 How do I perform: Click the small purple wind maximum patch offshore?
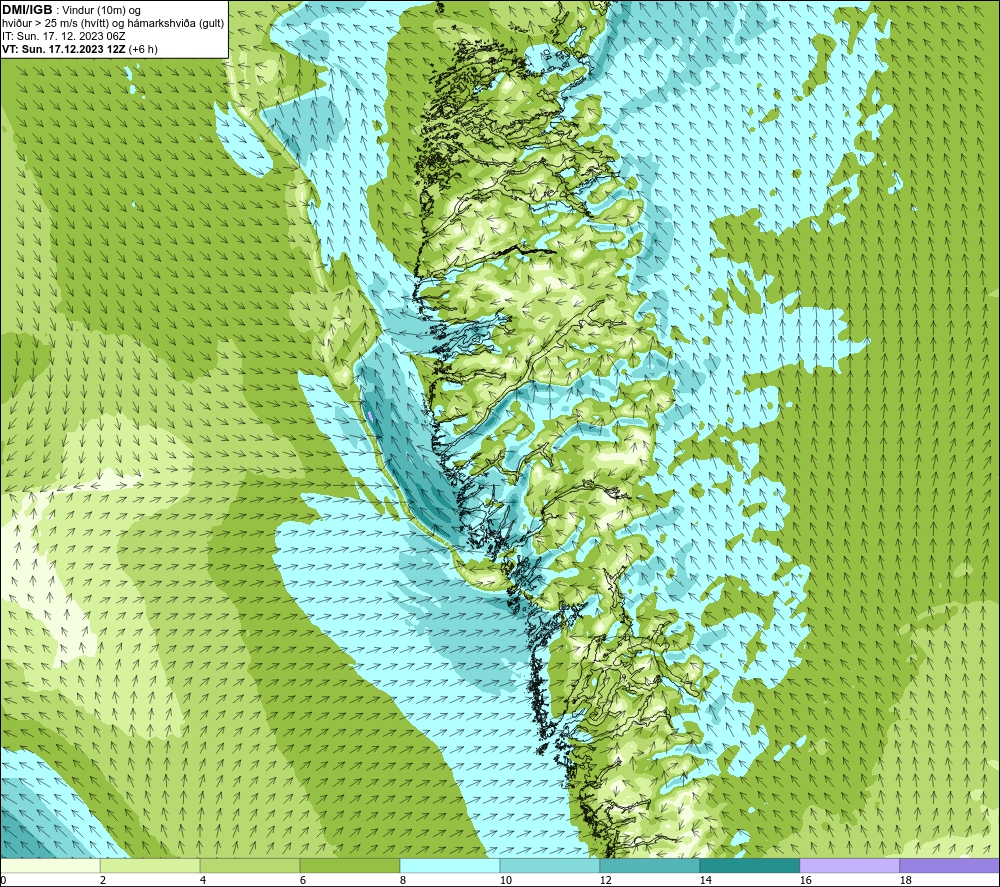click(x=371, y=416)
